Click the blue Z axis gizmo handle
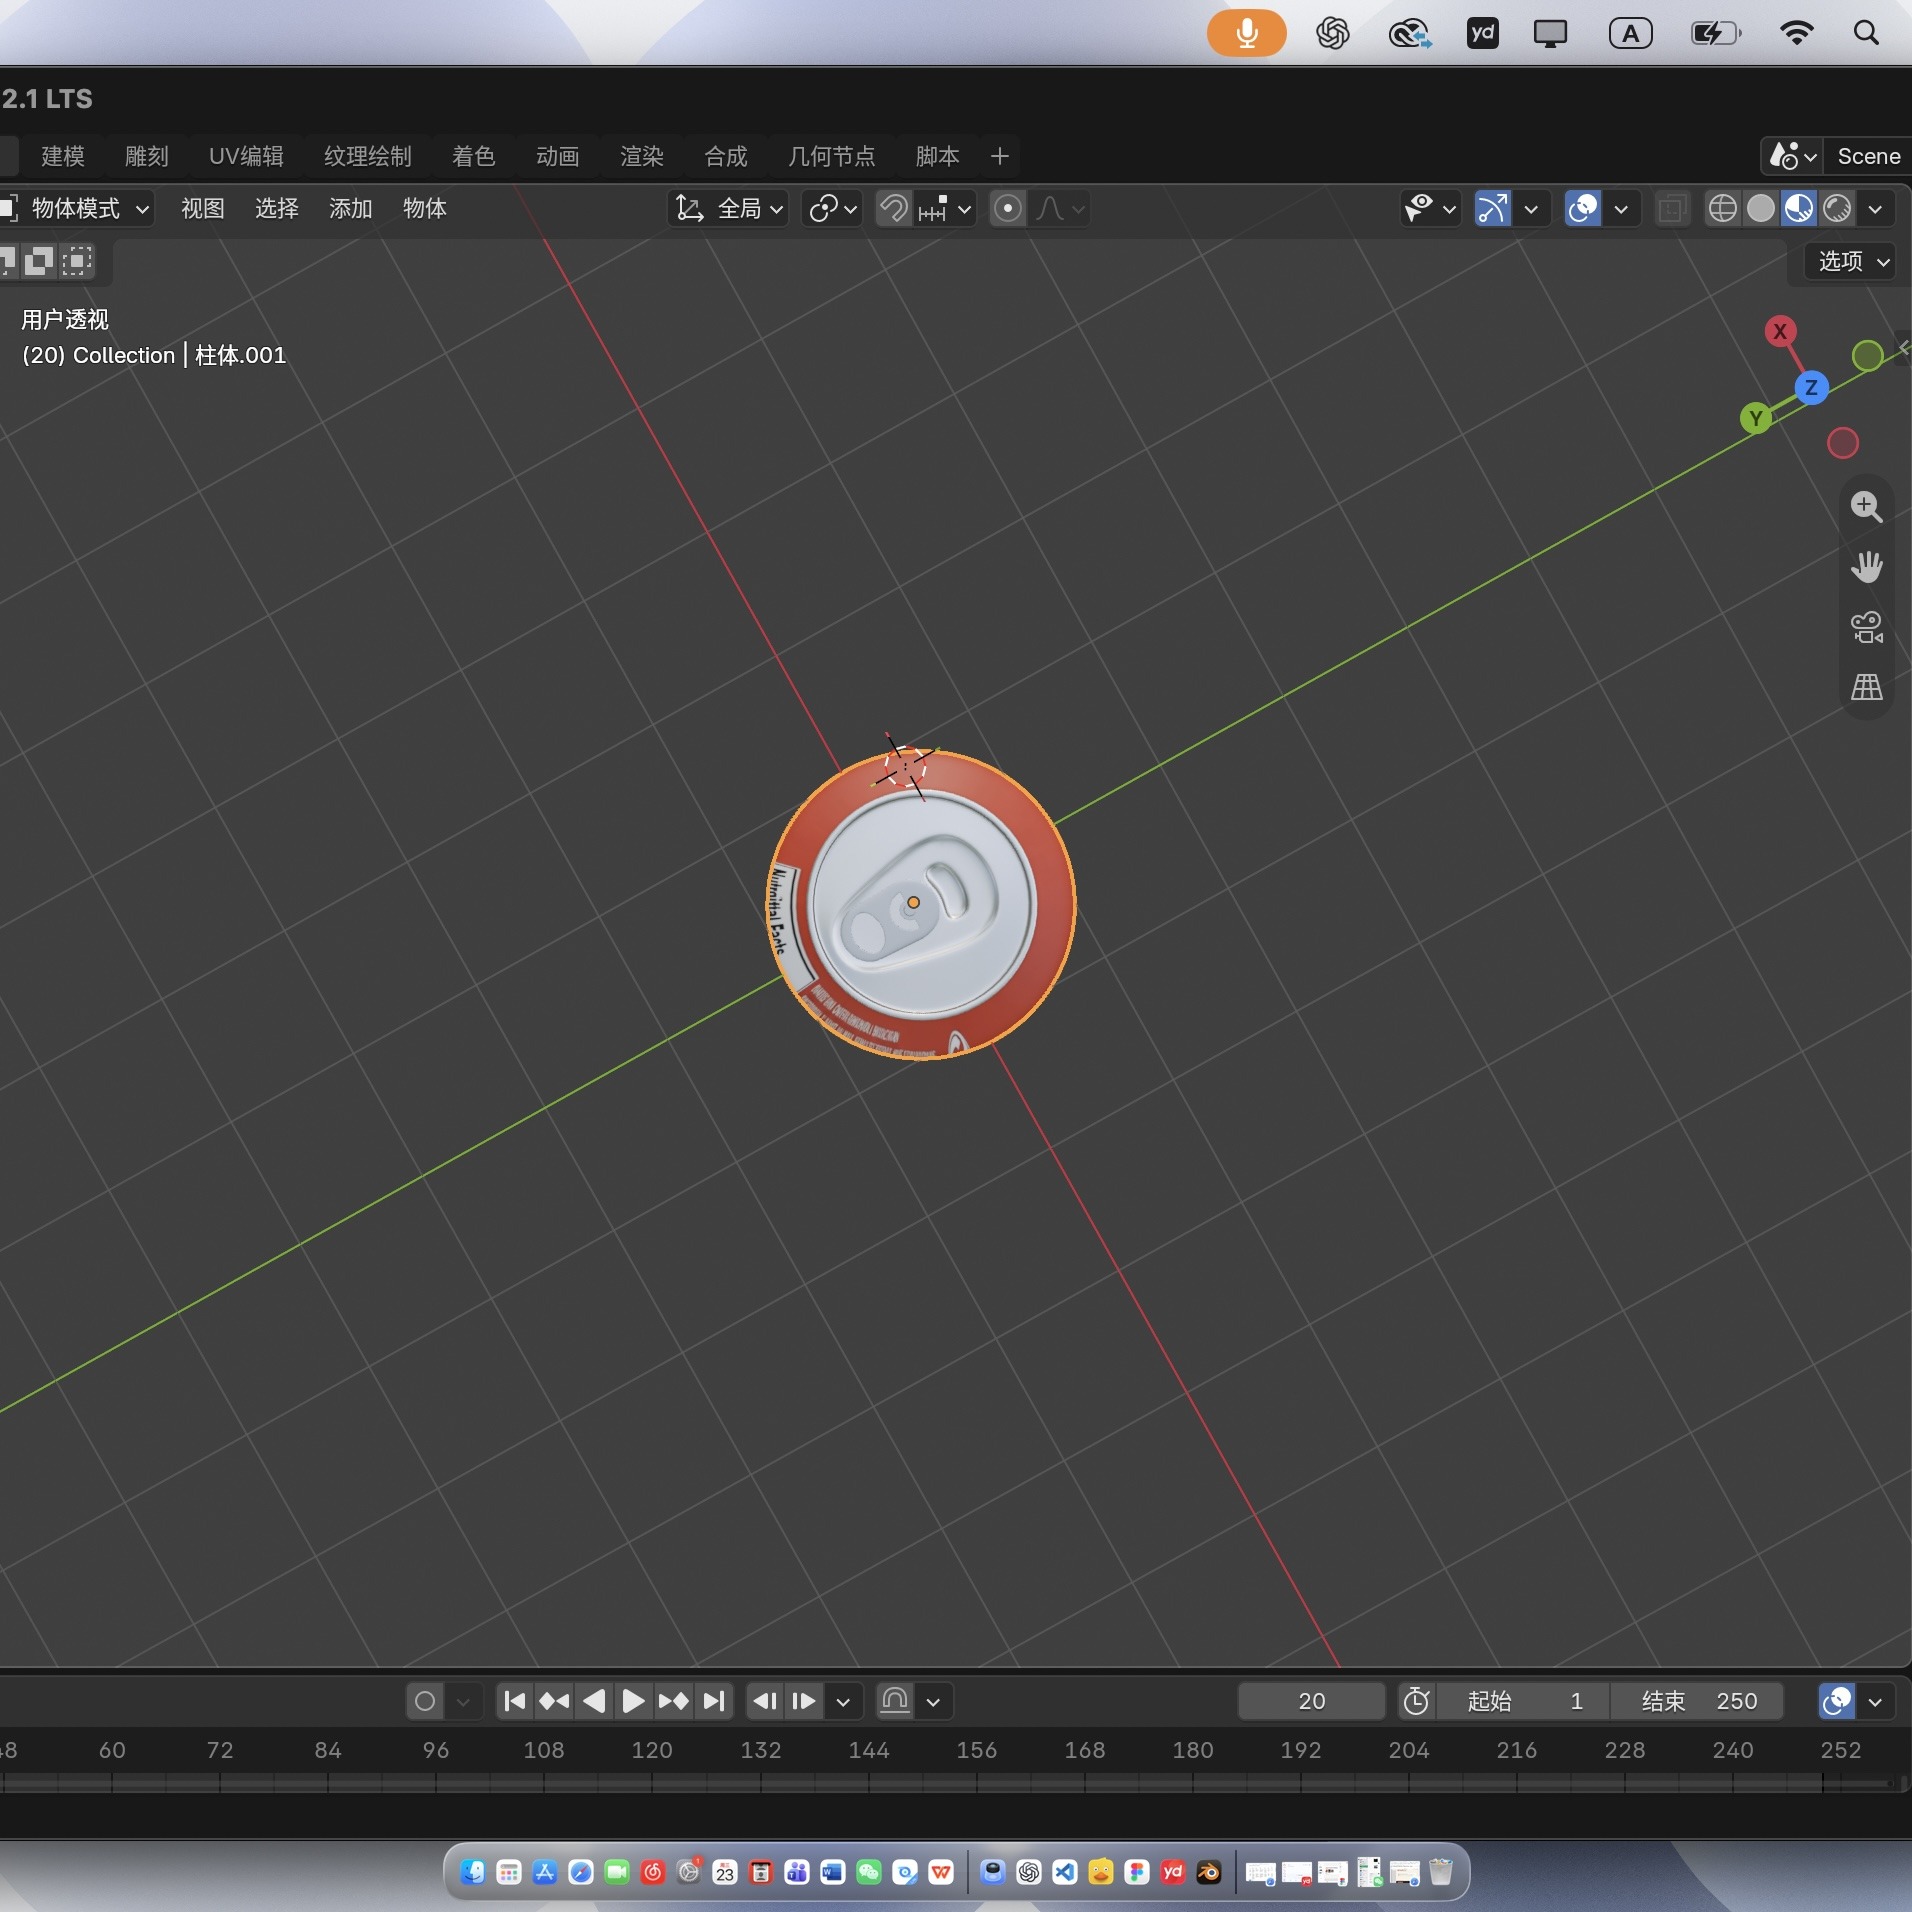Image resolution: width=1912 pixels, height=1912 pixels. tap(1811, 388)
